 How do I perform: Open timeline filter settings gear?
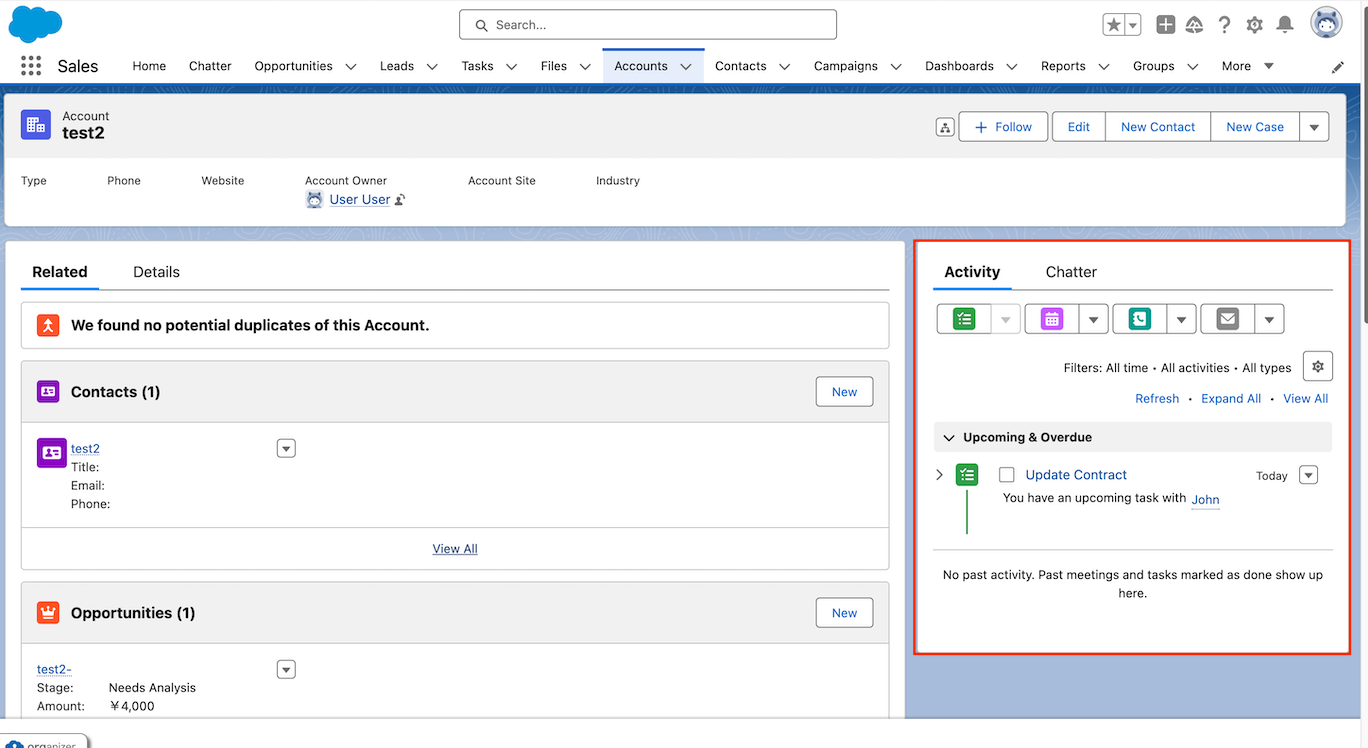[x=1318, y=367]
